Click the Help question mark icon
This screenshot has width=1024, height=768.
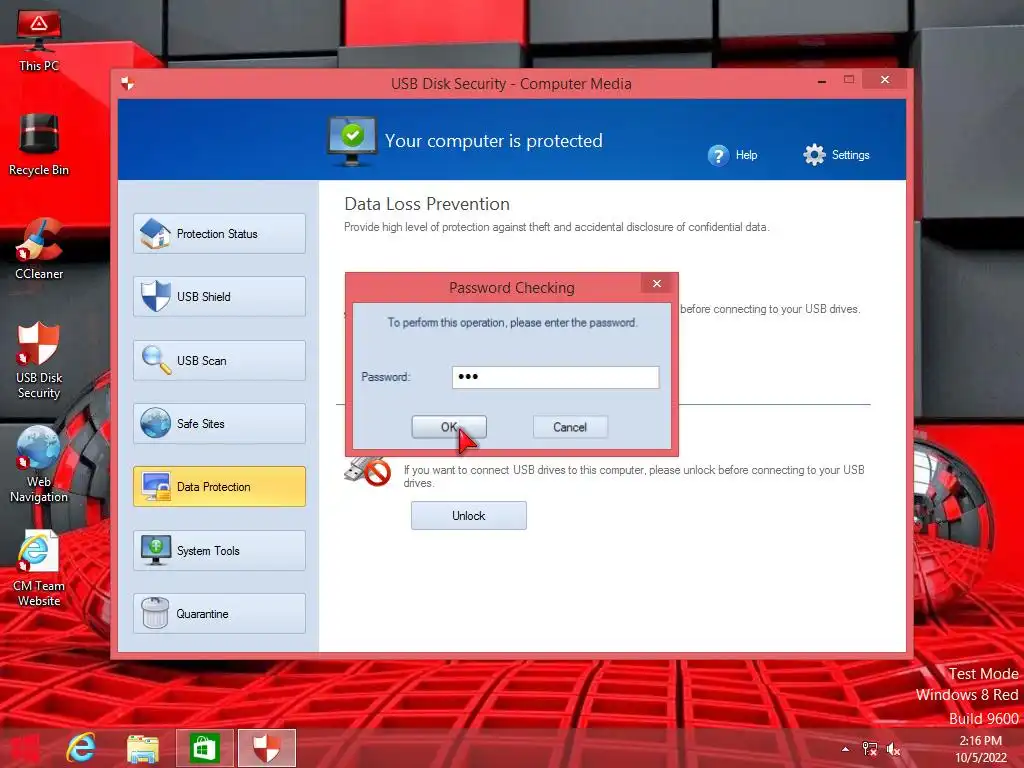[718, 155]
